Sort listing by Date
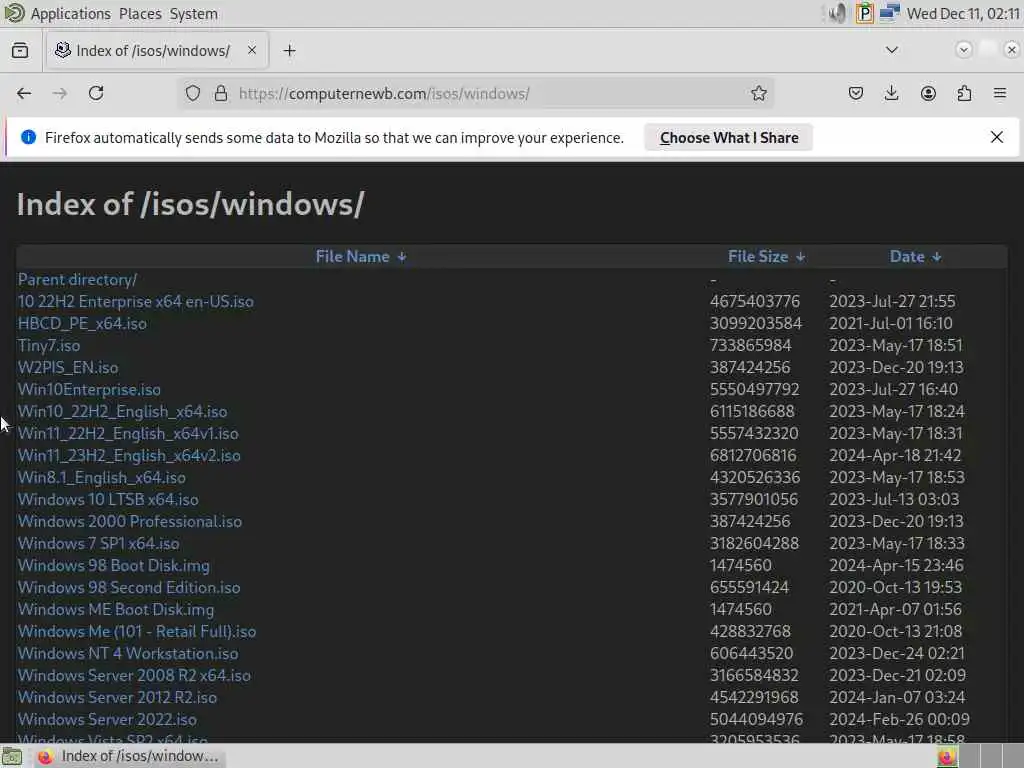The height and width of the screenshot is (768, 1024). [916, 257]
